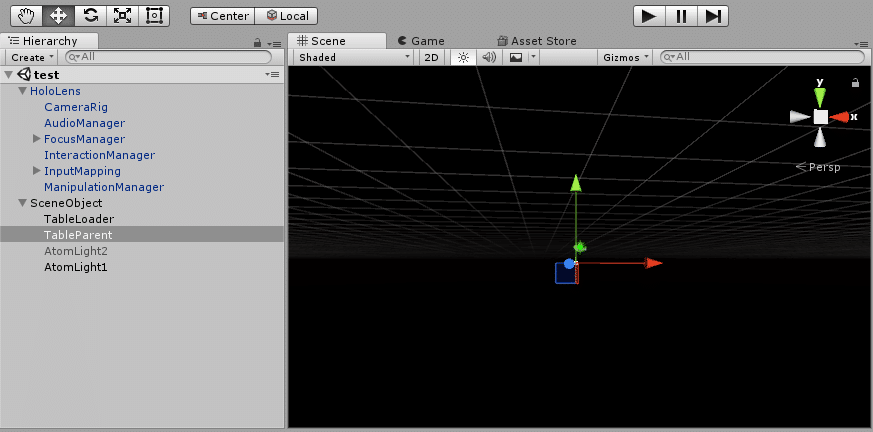Select SceneObject in hierarchy
The width and height of the screenshot is (873, 432).
tap(66, 203)
